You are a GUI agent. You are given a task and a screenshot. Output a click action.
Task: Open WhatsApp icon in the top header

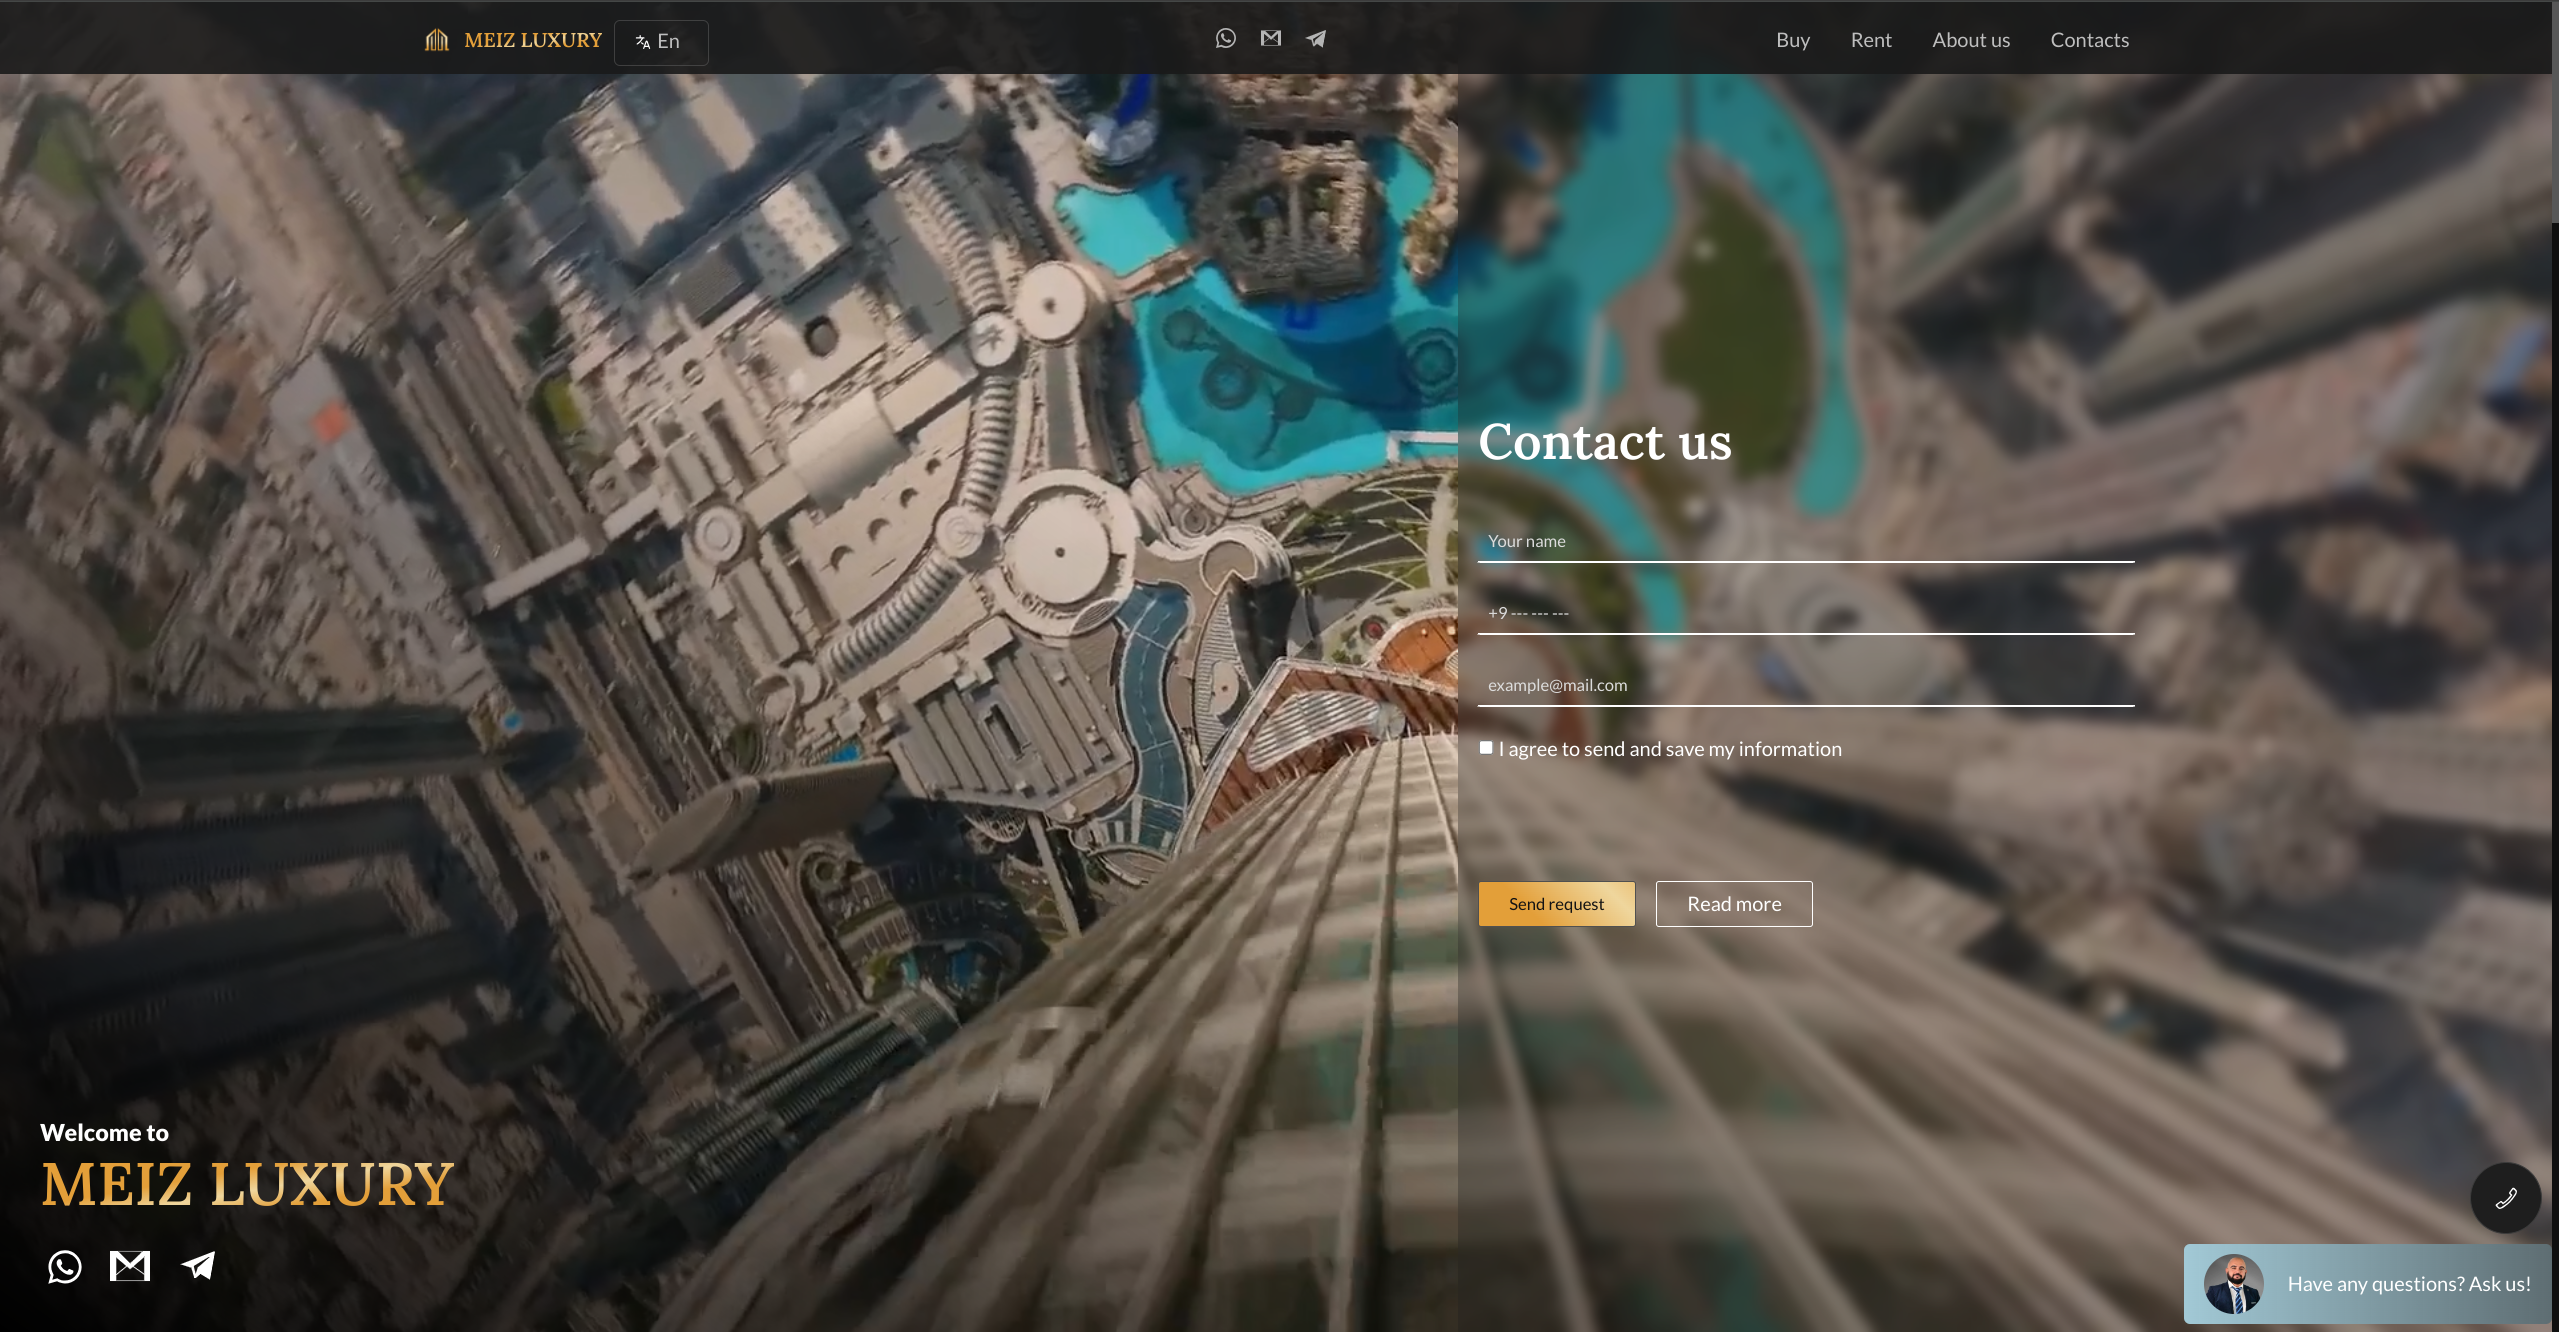1226,38
